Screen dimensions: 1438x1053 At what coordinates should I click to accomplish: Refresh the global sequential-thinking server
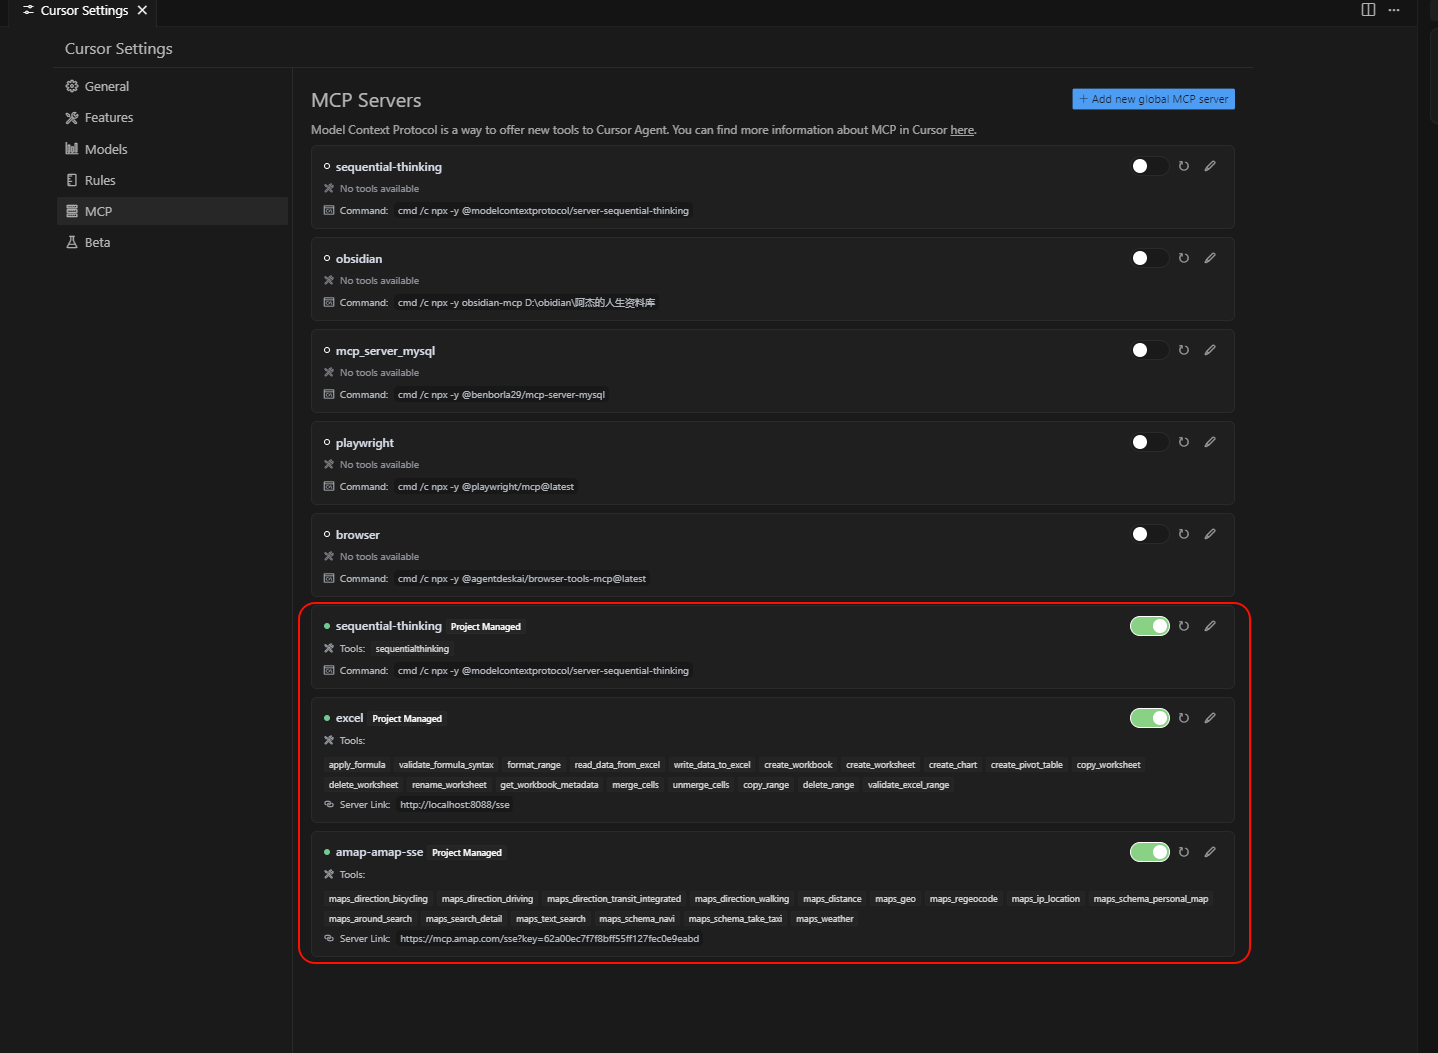tap(1184, 166)
